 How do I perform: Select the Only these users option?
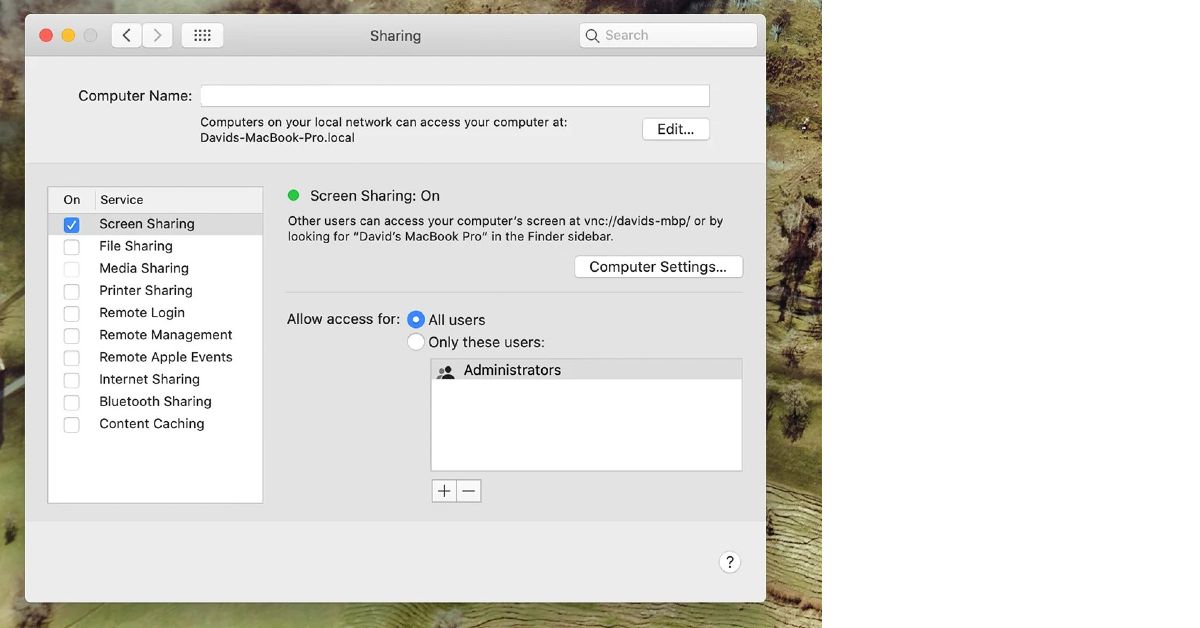tap(416, 341)
